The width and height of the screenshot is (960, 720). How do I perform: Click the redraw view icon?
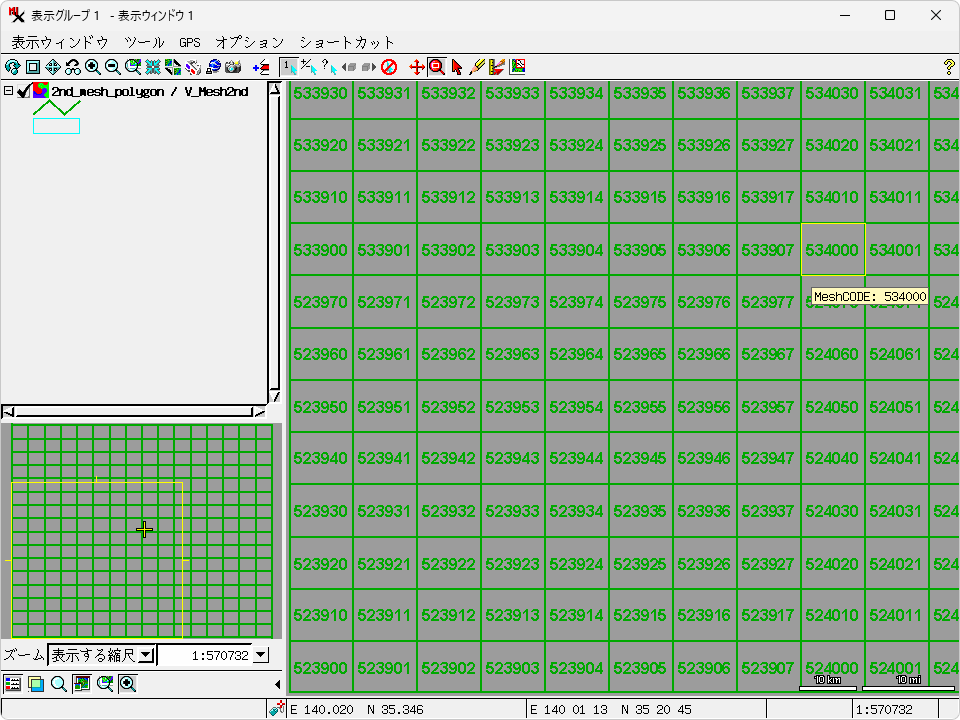pyautogui.click(x=12, y=67)
